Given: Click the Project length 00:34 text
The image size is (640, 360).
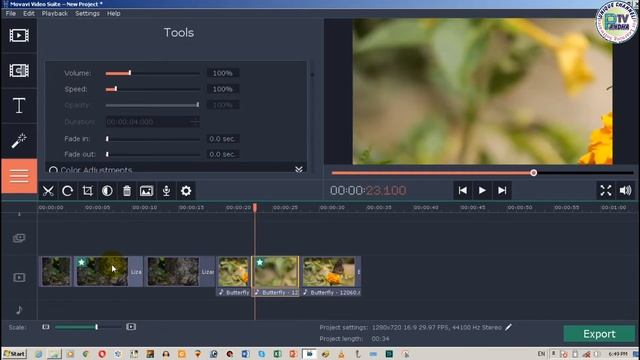Looking at the screenshot, I should 354,339.
